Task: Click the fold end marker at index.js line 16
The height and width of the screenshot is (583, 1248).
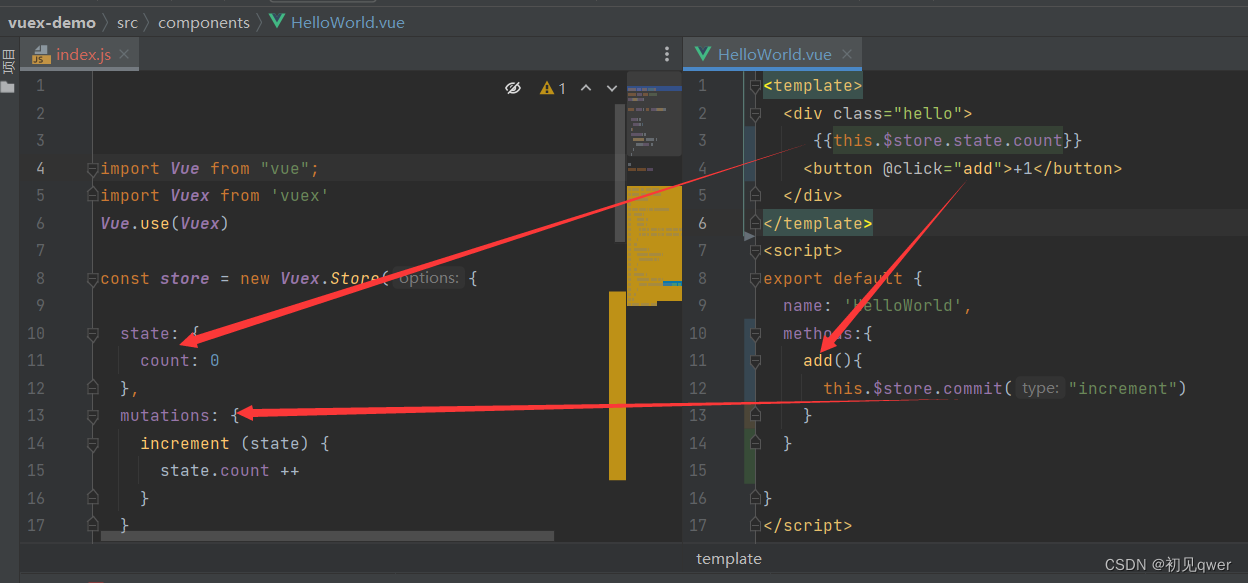Action: tap(93, 498)
